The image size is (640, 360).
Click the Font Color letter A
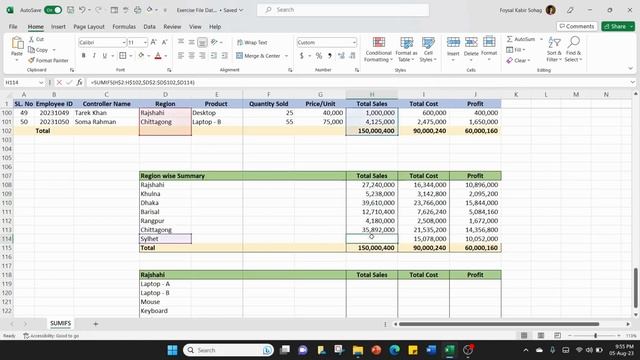click(158, 56)
